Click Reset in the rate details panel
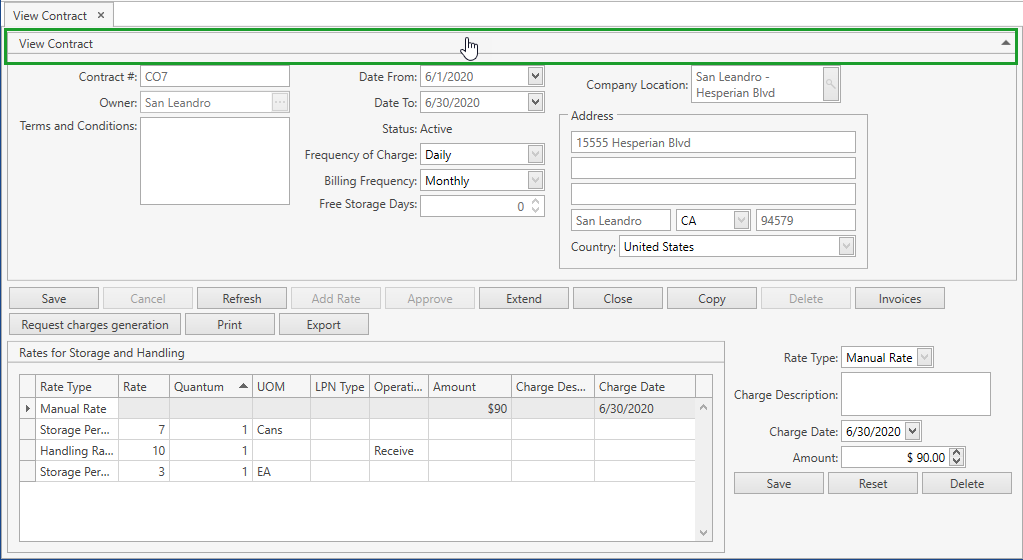The image size is (1023, 560). coord(872,483)
